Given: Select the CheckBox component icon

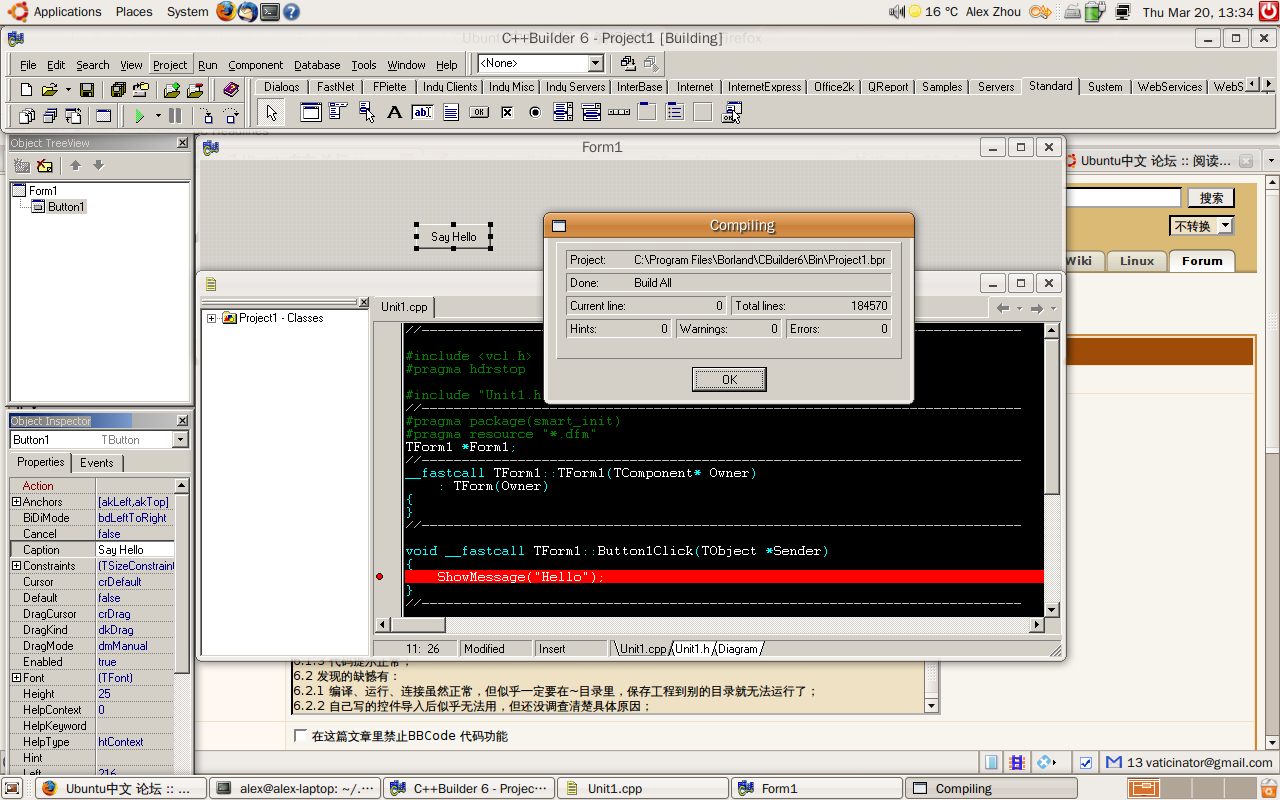Looking at the screenshot, I should click(x=507, y=113).
